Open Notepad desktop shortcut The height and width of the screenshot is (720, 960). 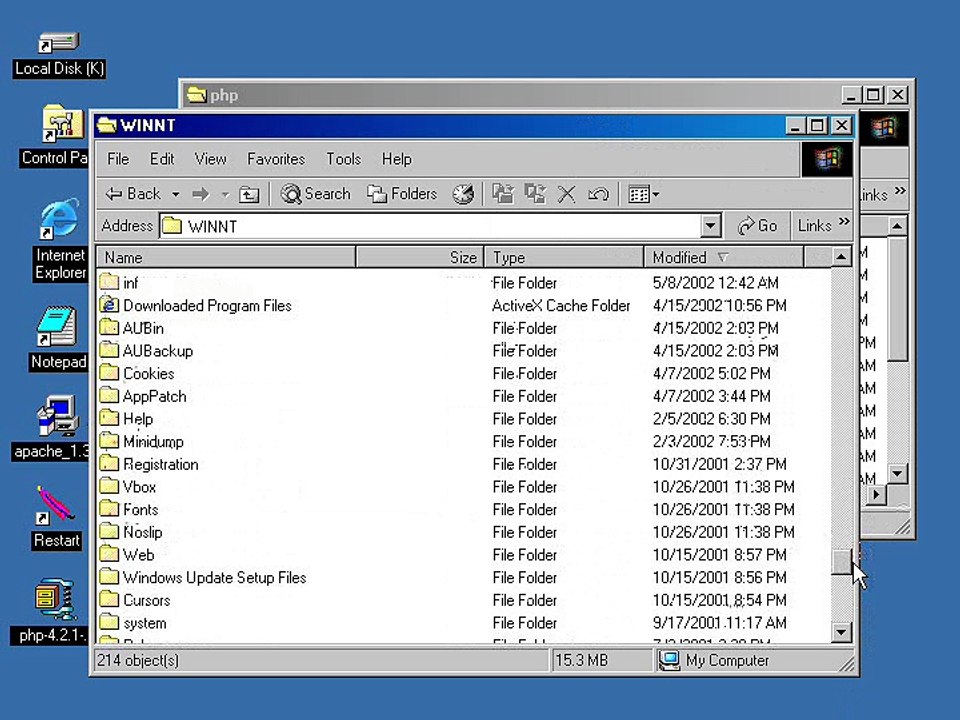(x=58, y=338)
